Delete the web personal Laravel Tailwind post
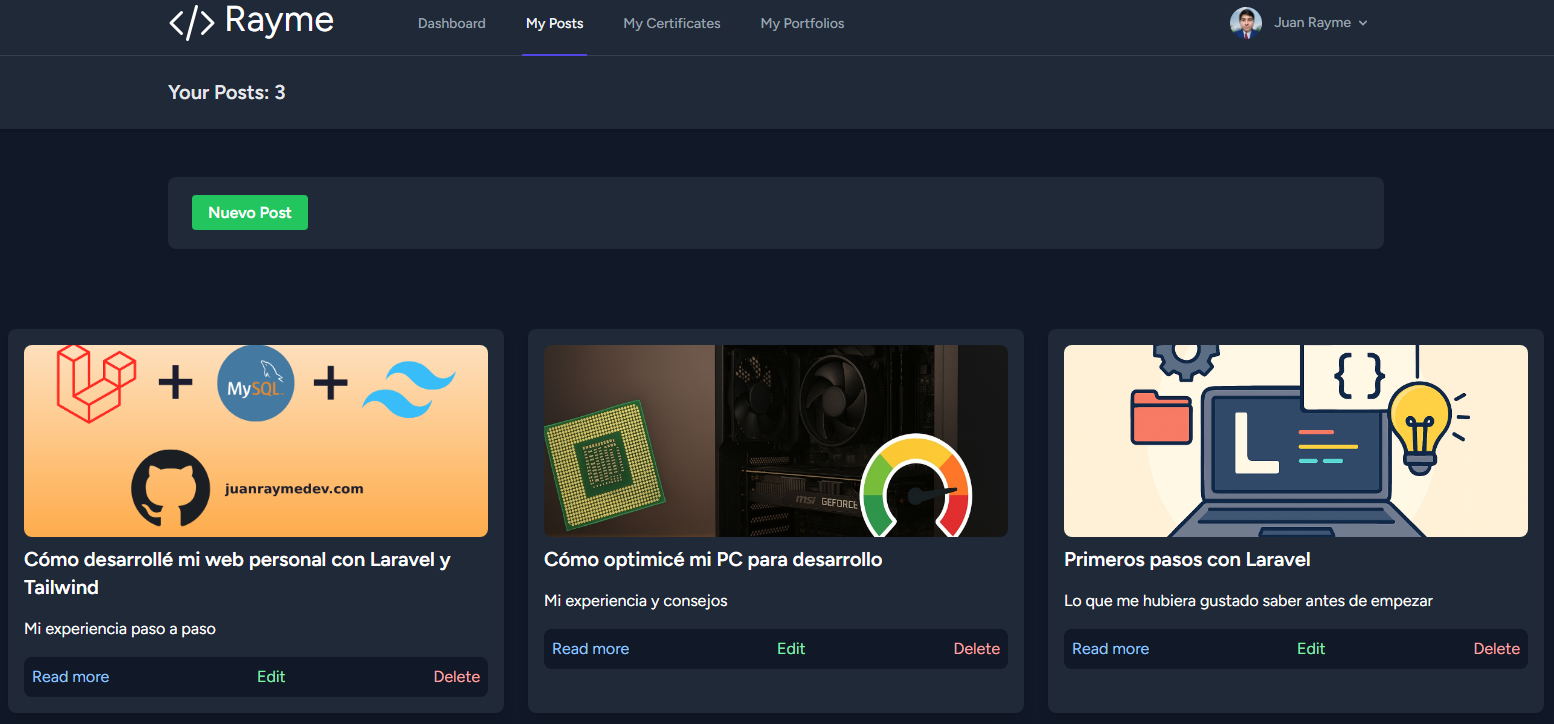The image size is (1554, 724). 456,677
